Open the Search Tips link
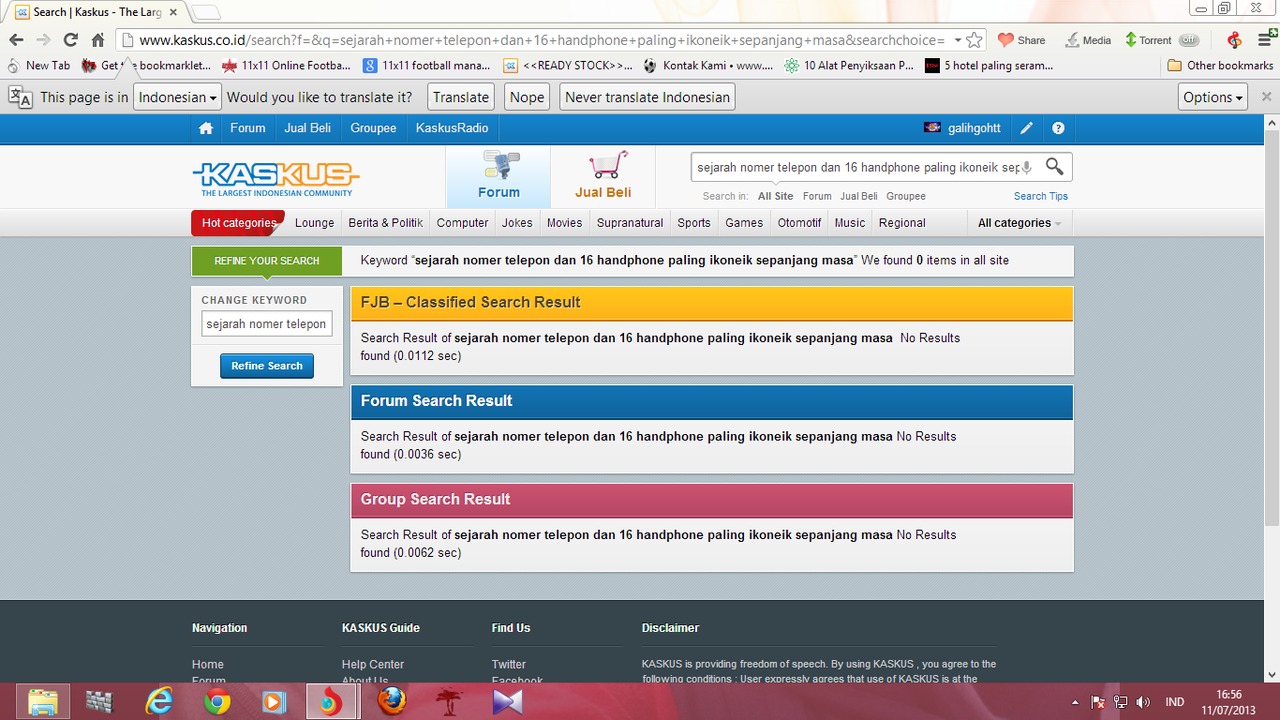The image size is (1280, 720). pos(1041,196)
